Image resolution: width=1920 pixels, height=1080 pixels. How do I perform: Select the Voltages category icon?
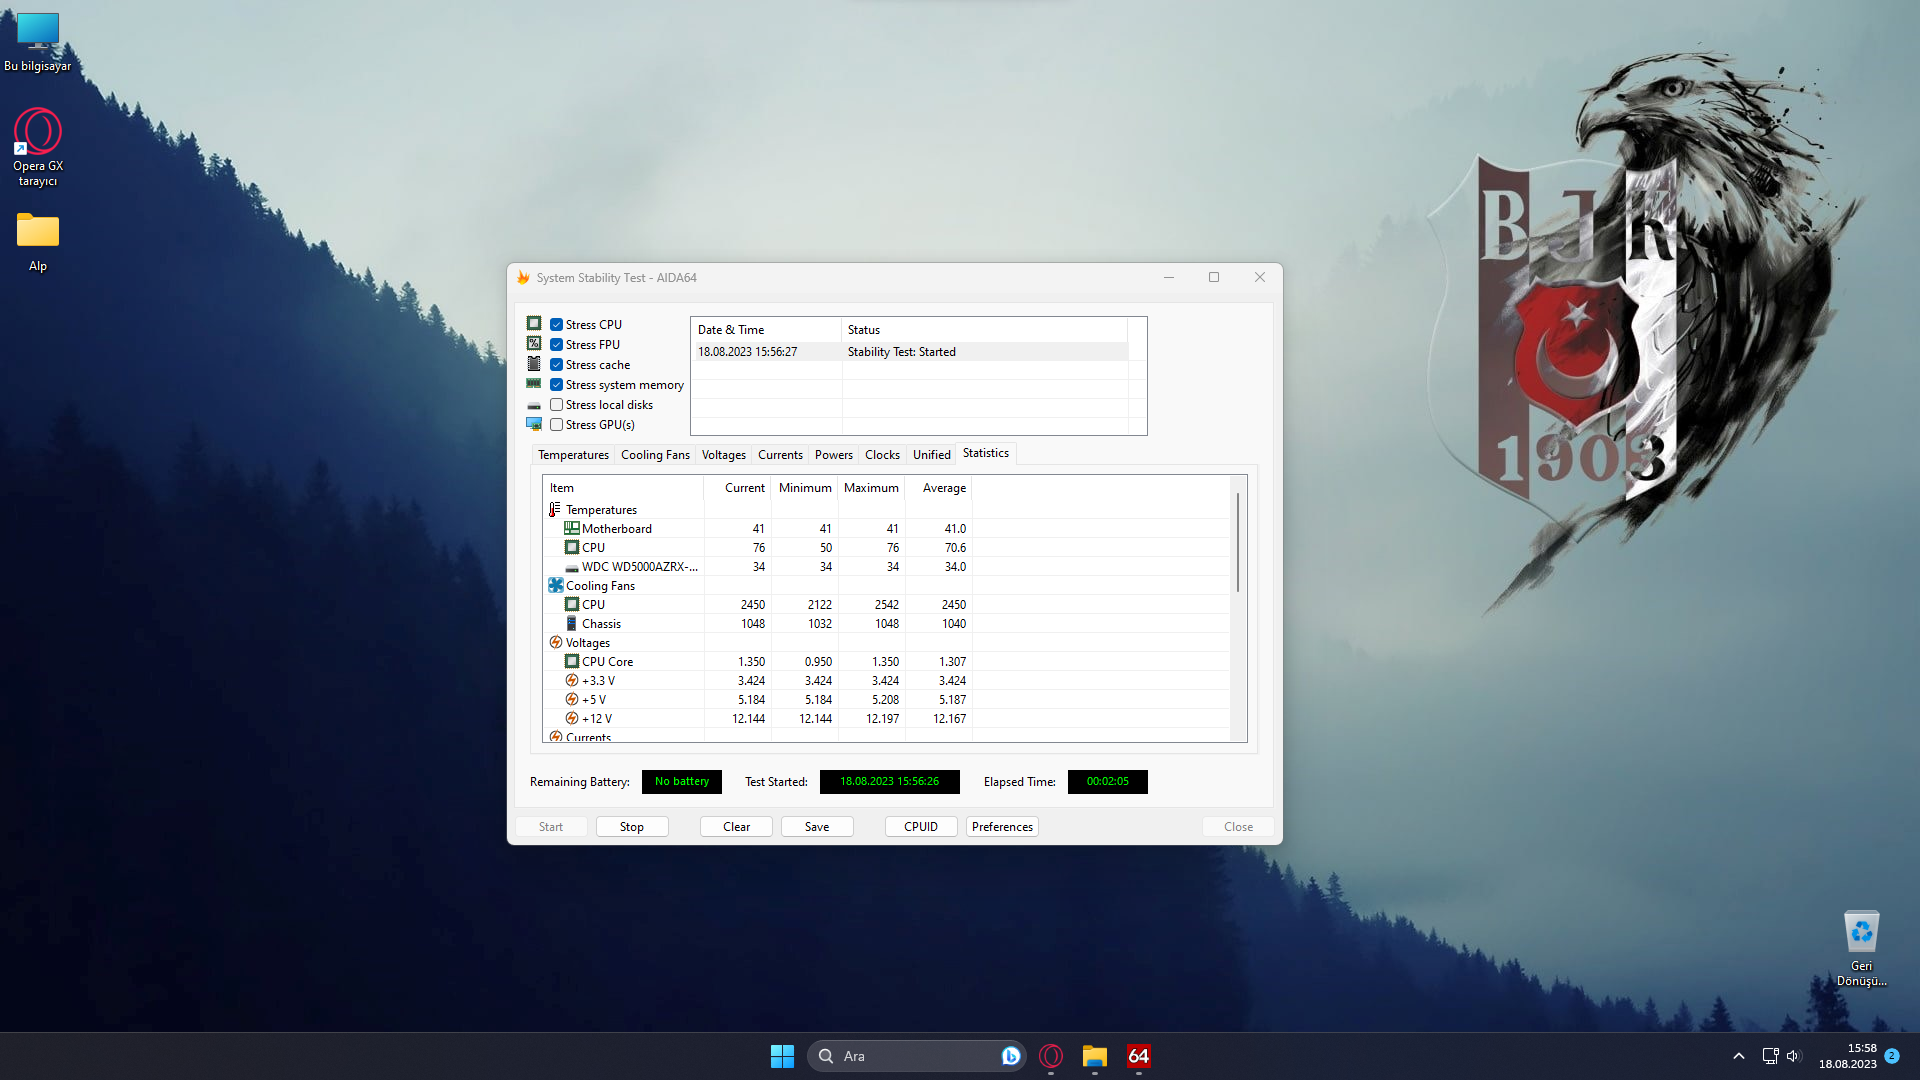pyautogui.click(x=555, y=643)
